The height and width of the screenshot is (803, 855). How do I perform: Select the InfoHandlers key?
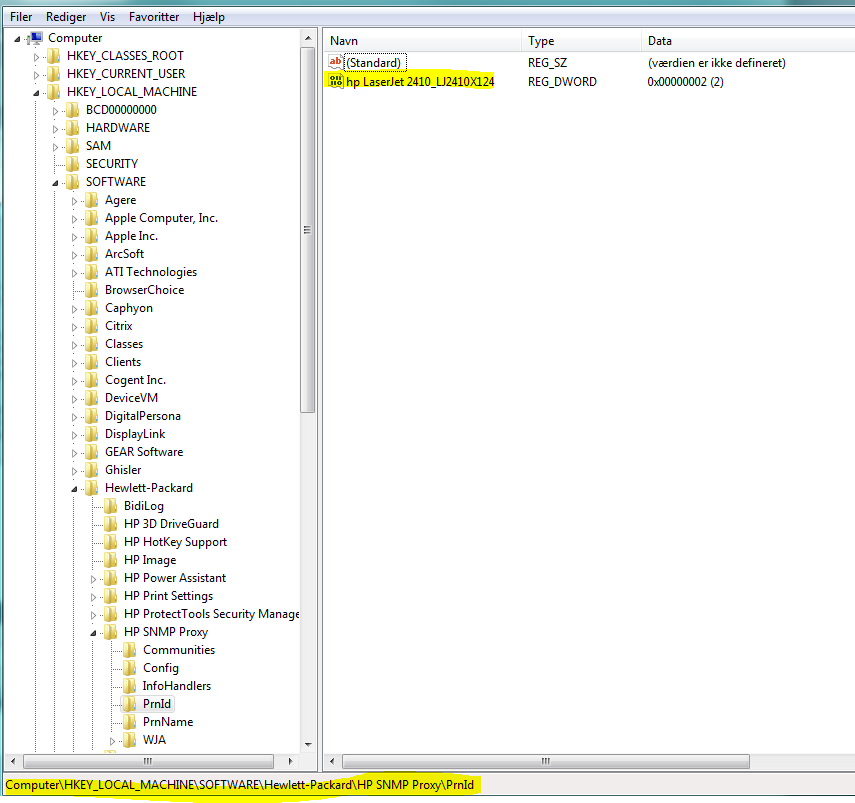[x=177, y=686]
